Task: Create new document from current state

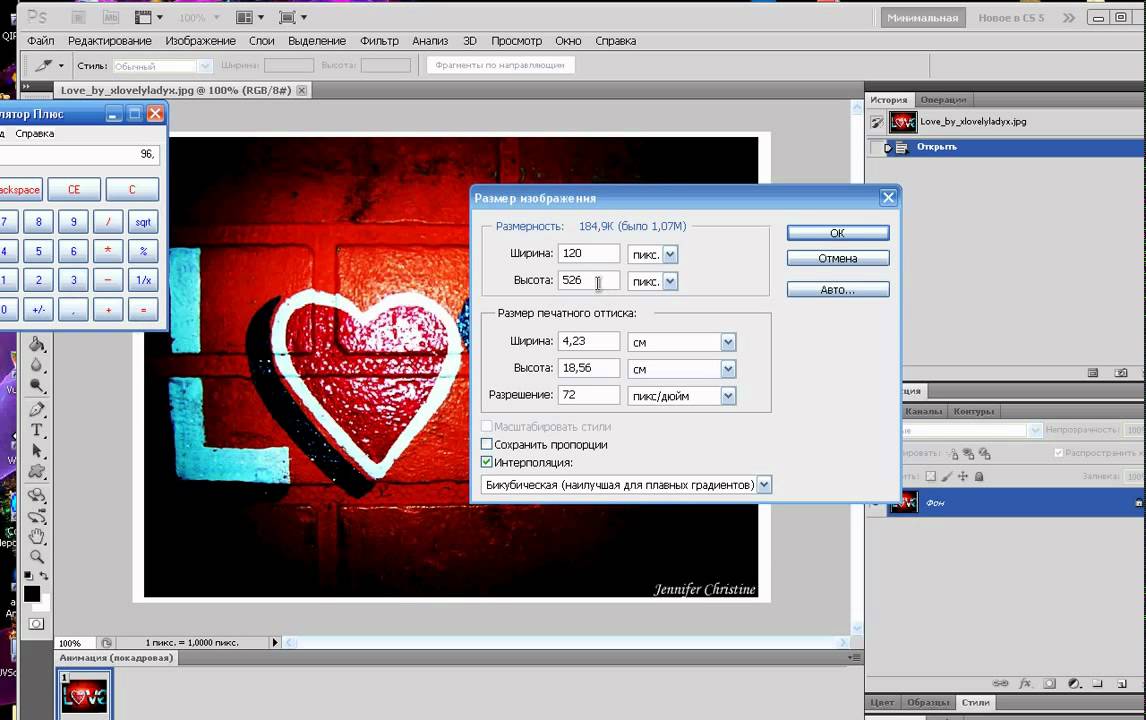Action: coord(1093,373)
